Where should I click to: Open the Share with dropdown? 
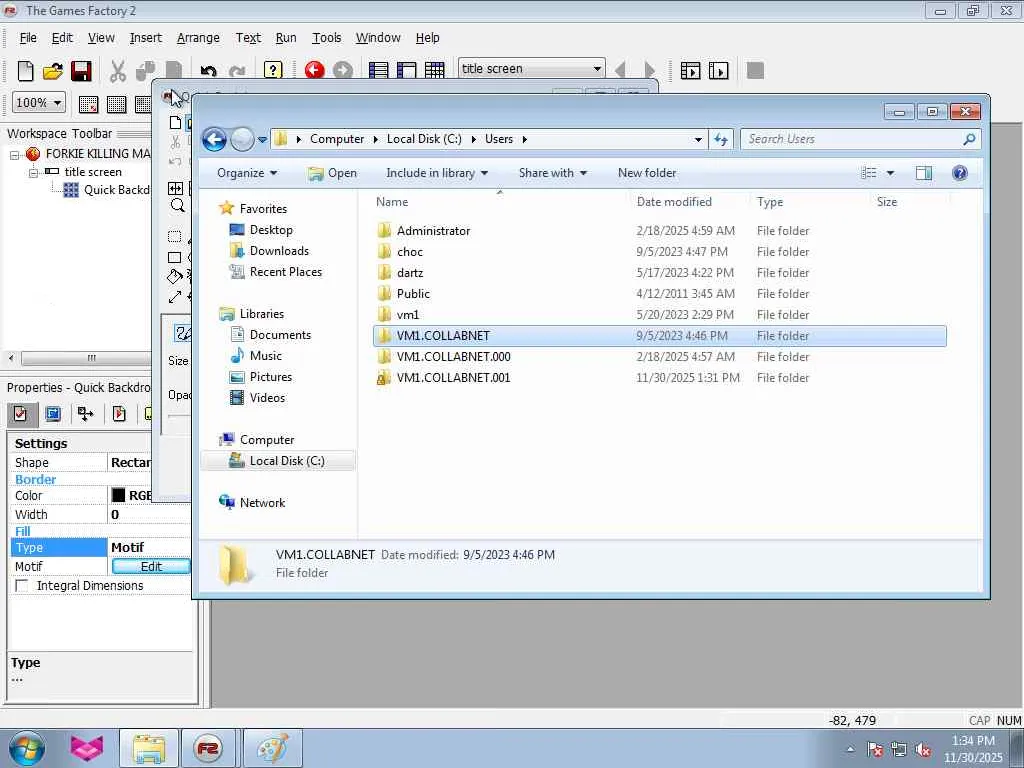pyautogui.click(x=552, y=173)
